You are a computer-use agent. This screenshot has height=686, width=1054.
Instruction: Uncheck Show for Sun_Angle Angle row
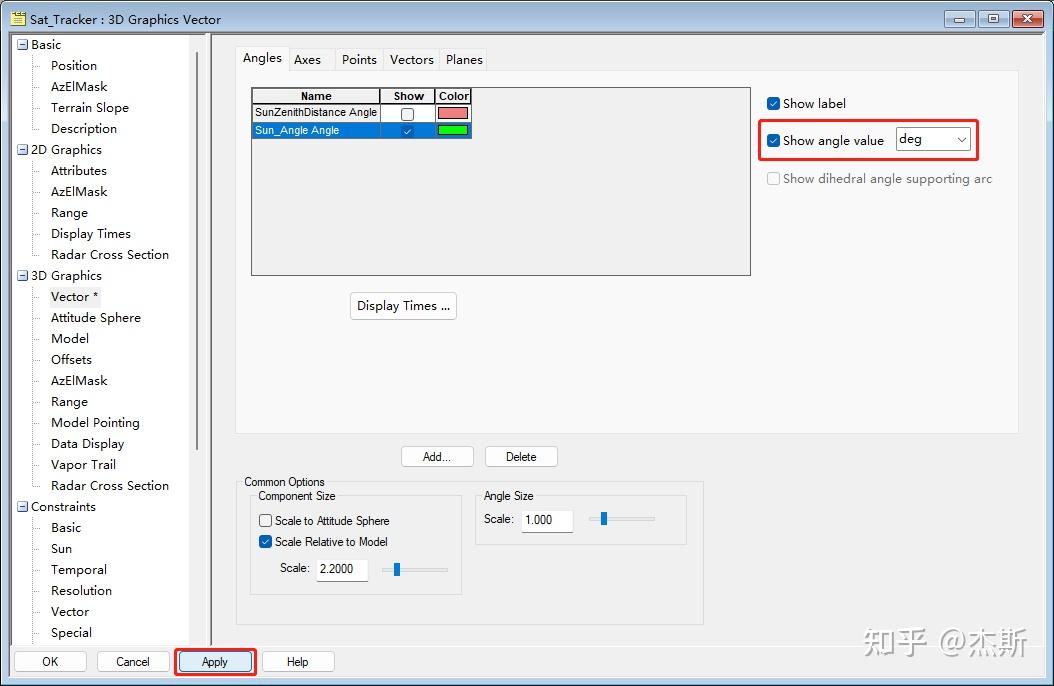tap(407, 131)
